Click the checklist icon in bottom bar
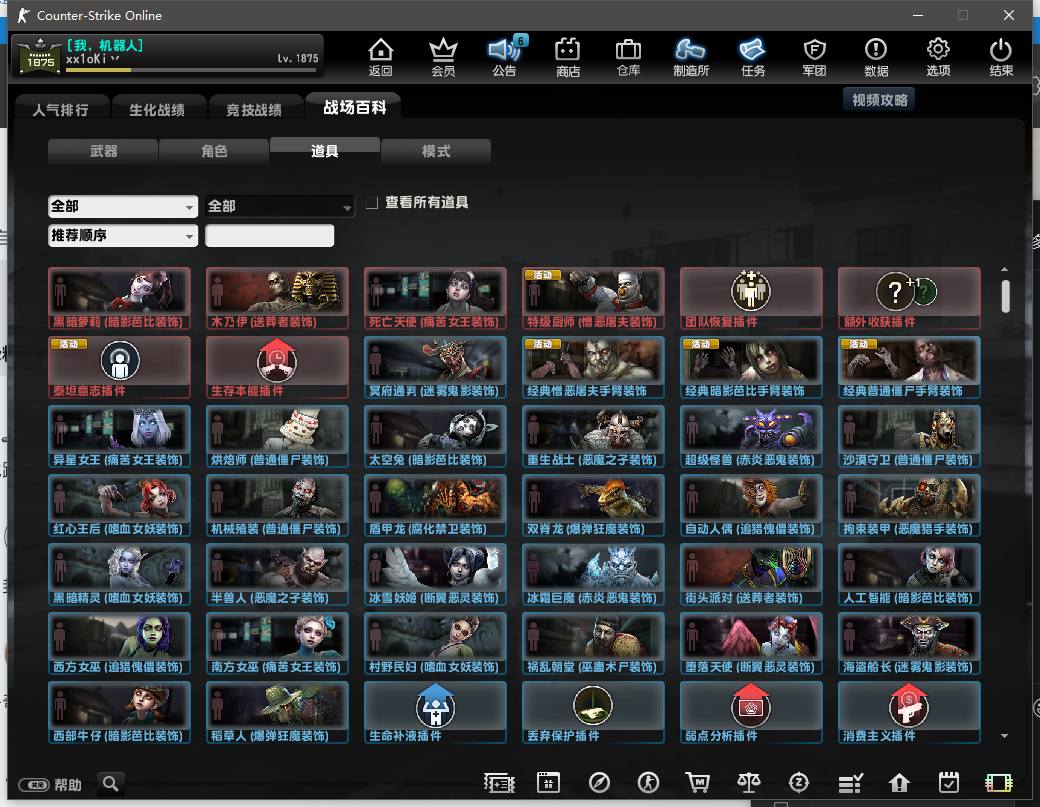The height and width of the screenshot is (807, 1040). pyautogui.click(x=850, y=783)
